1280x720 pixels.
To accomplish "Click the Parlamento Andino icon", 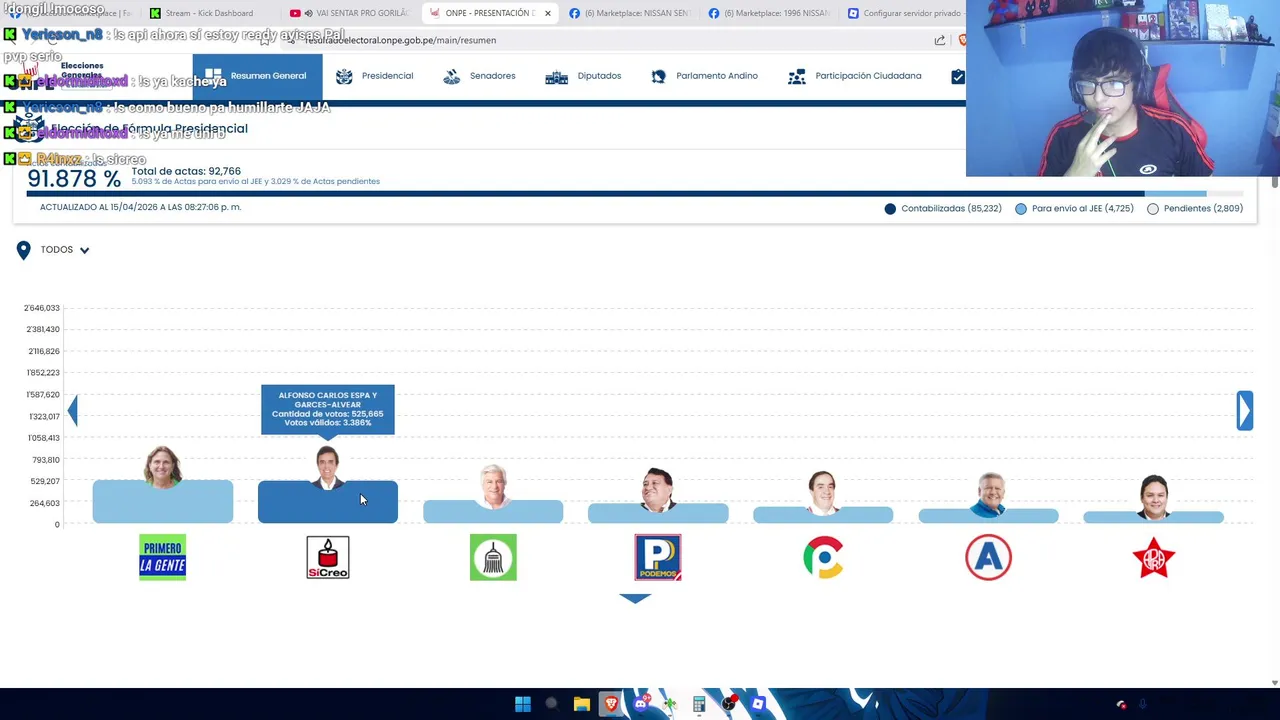I will [x=658, y=76].
